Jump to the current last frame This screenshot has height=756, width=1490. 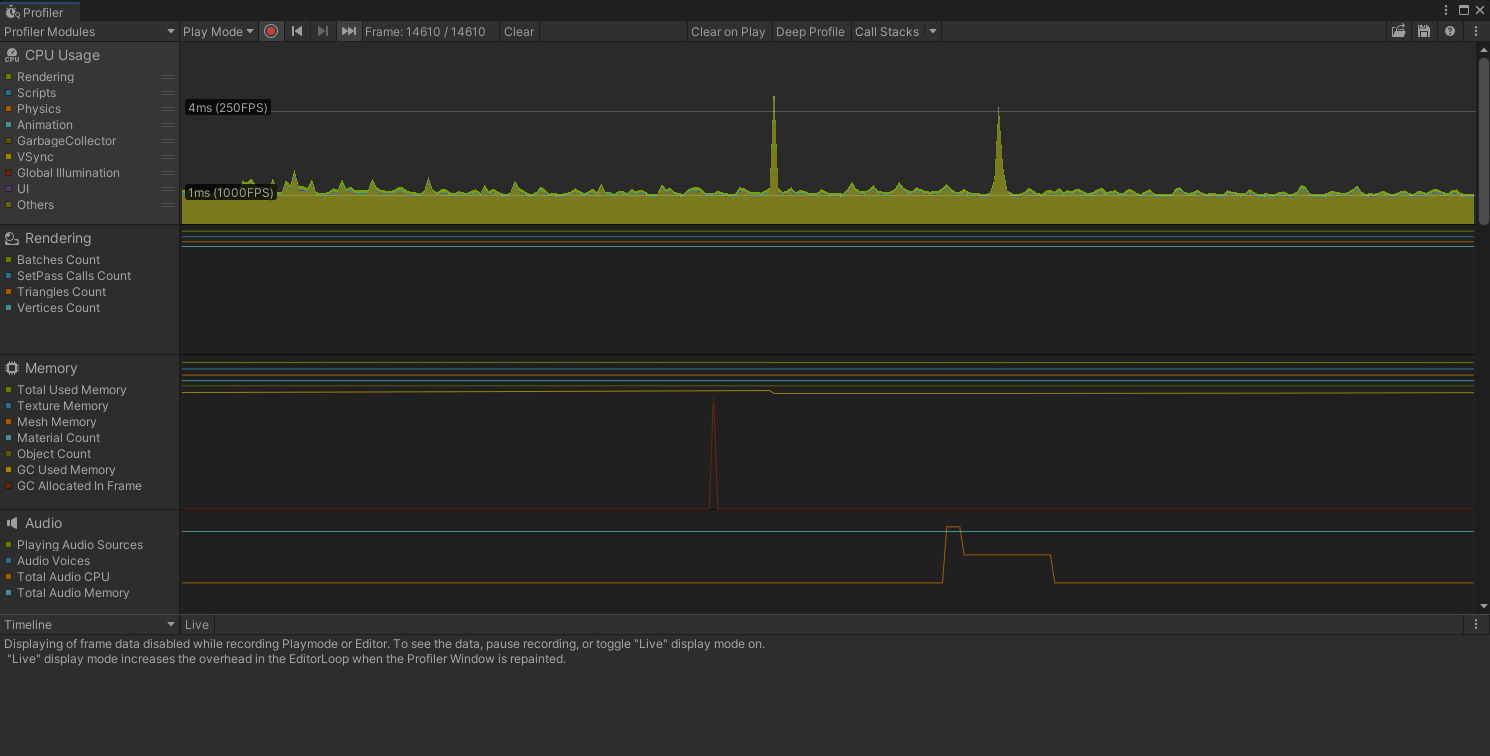pos(348,31)
